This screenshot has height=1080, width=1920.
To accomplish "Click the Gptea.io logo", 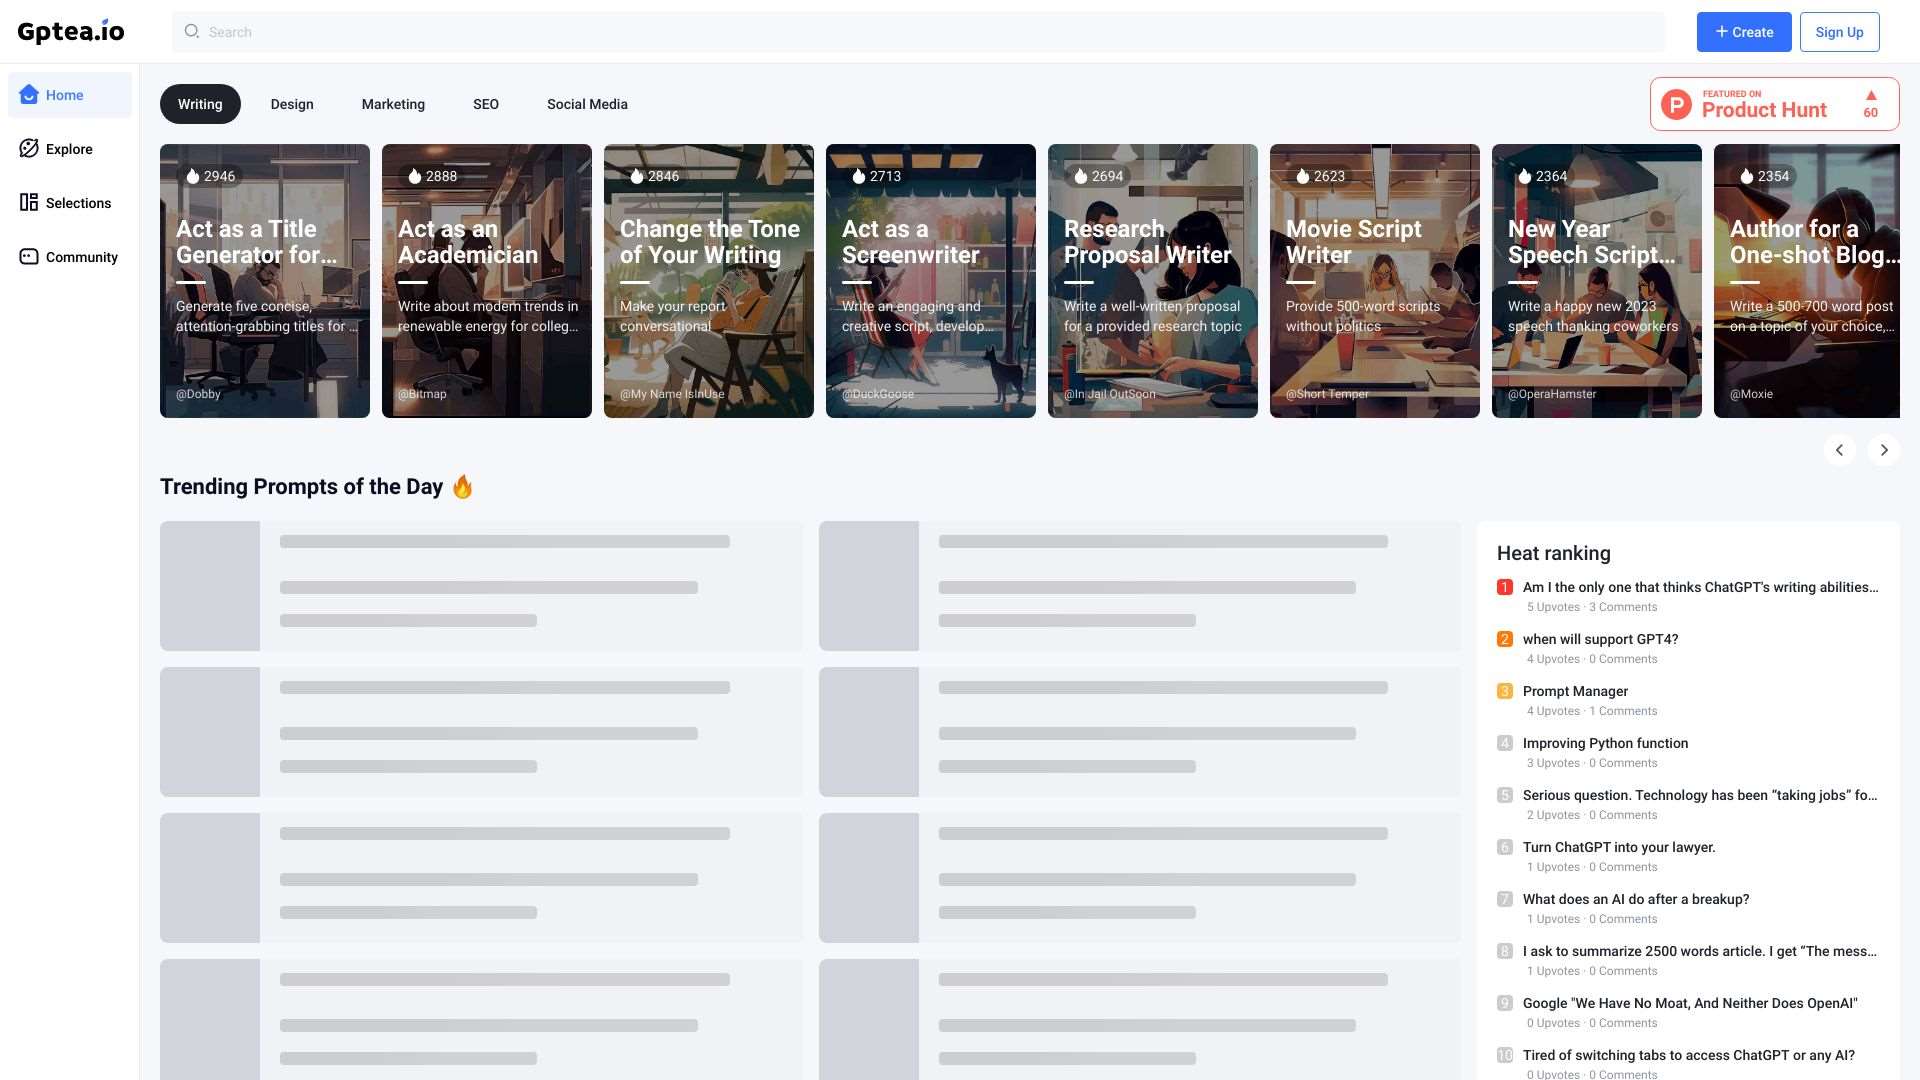I will 71,31.
